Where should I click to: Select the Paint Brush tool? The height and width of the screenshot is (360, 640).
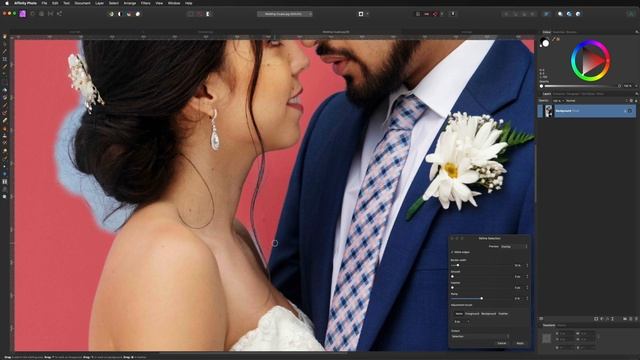click(5, 105)
